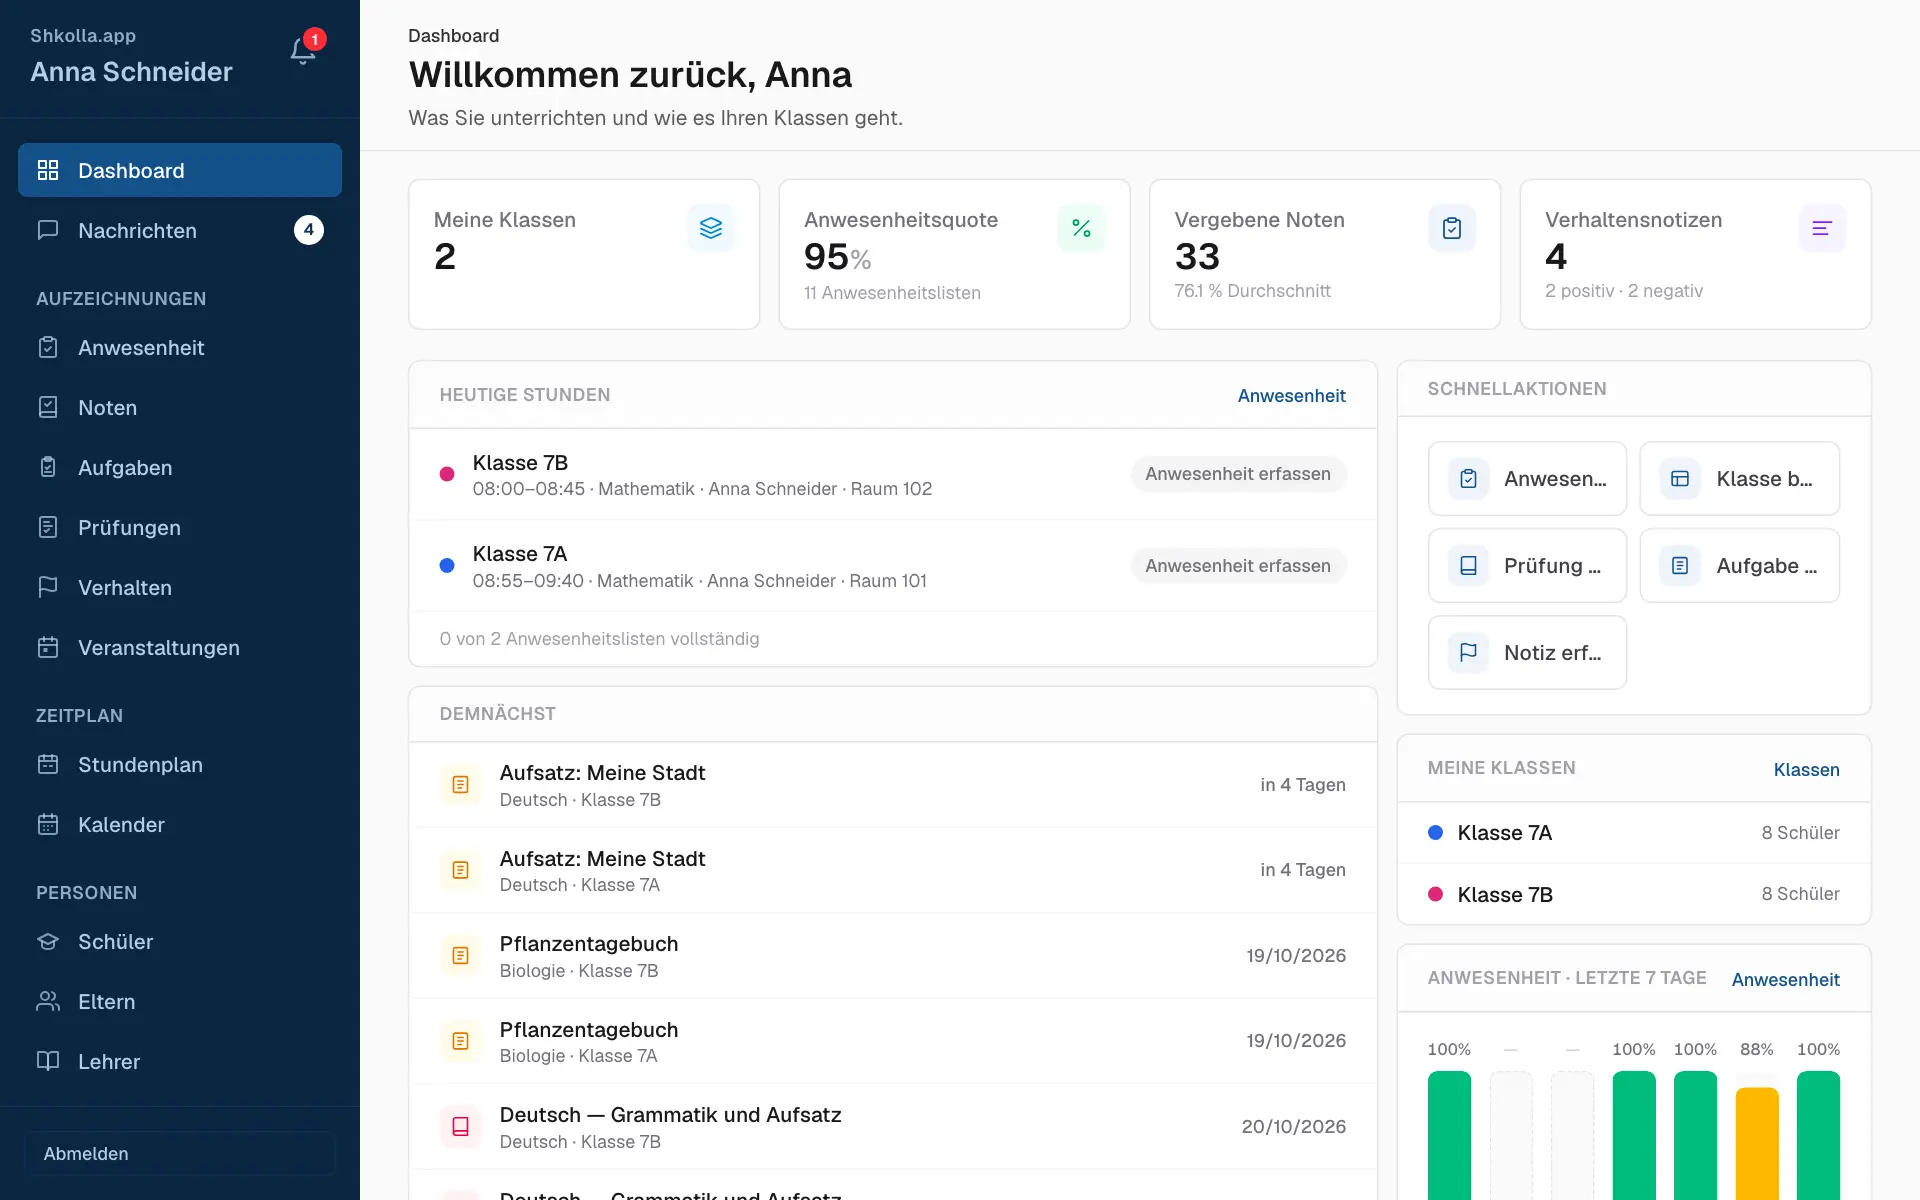The image size is (1920, 1200).
Task: Follow the Klassen link in Meine Klassen
Action: click(x=1806, y=769)
